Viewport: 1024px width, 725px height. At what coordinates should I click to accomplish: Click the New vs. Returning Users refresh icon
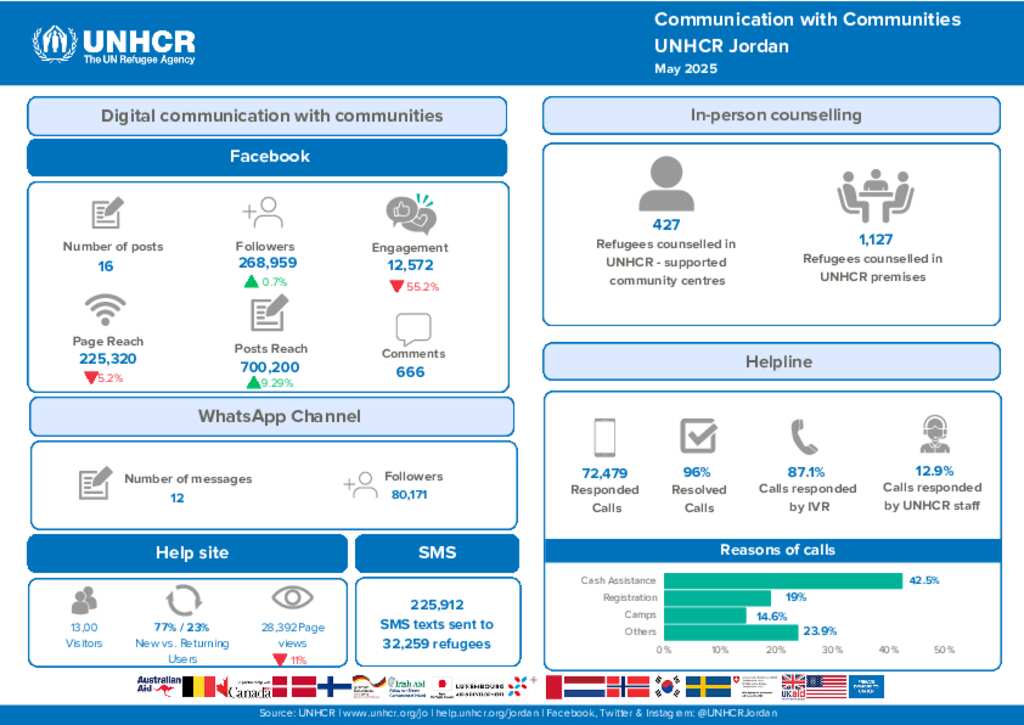(x=184, y=600)
